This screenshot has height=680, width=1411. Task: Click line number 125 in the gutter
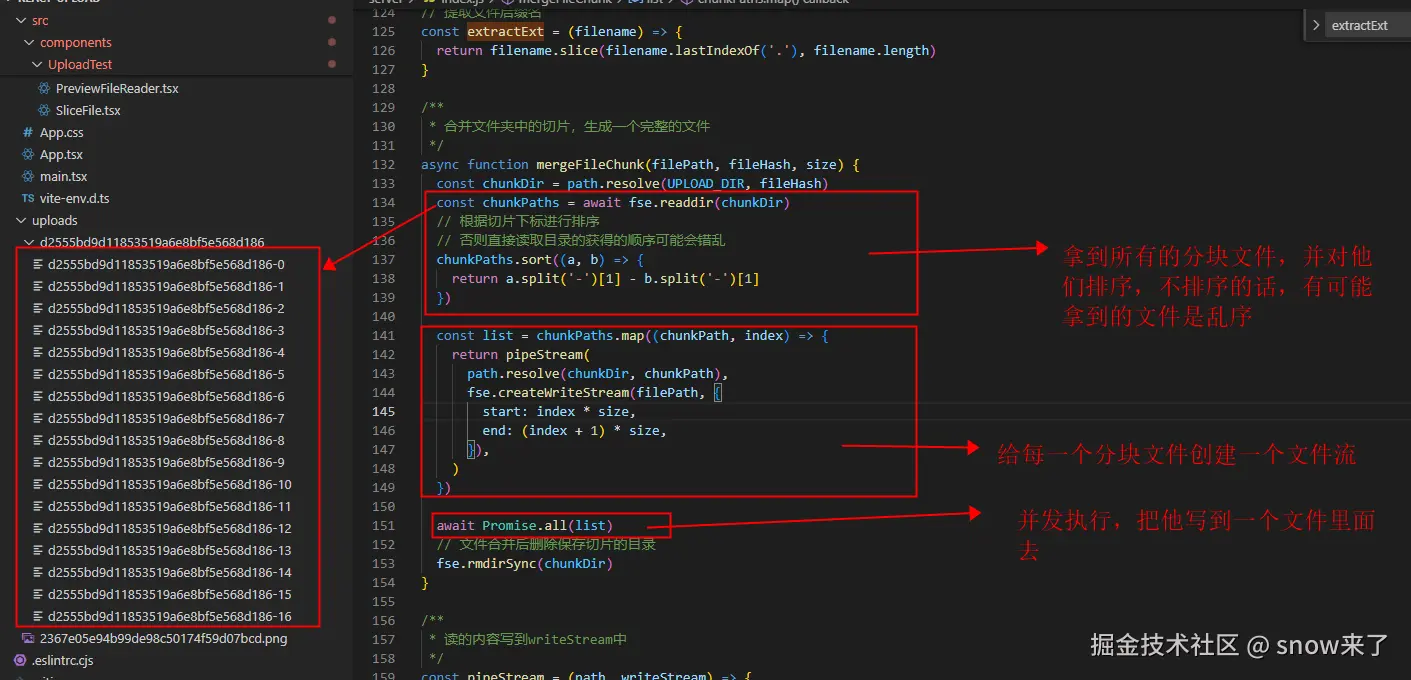(x=383, y=31)
